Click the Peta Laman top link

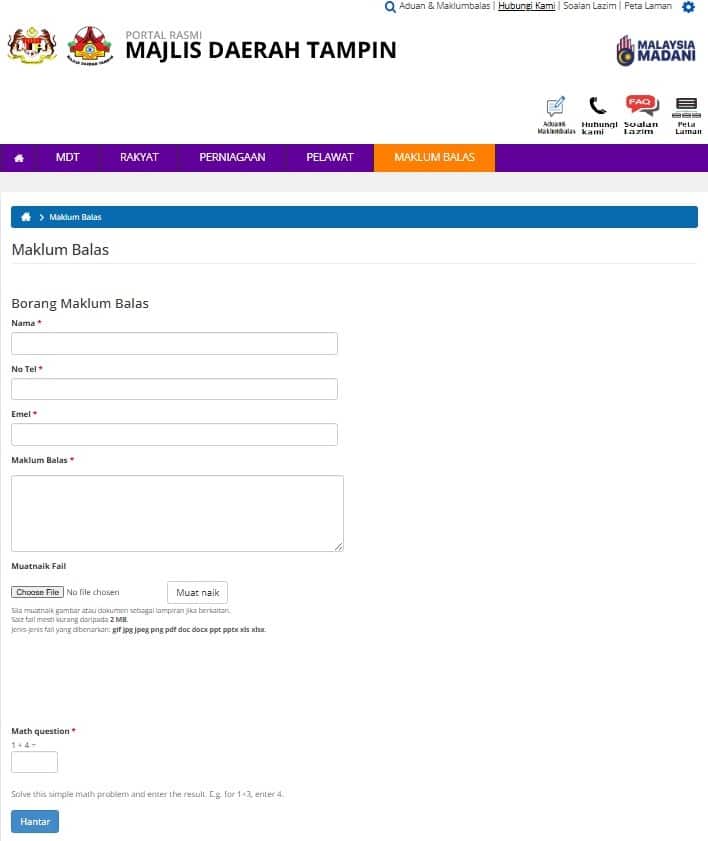click(x=648, y=6)
